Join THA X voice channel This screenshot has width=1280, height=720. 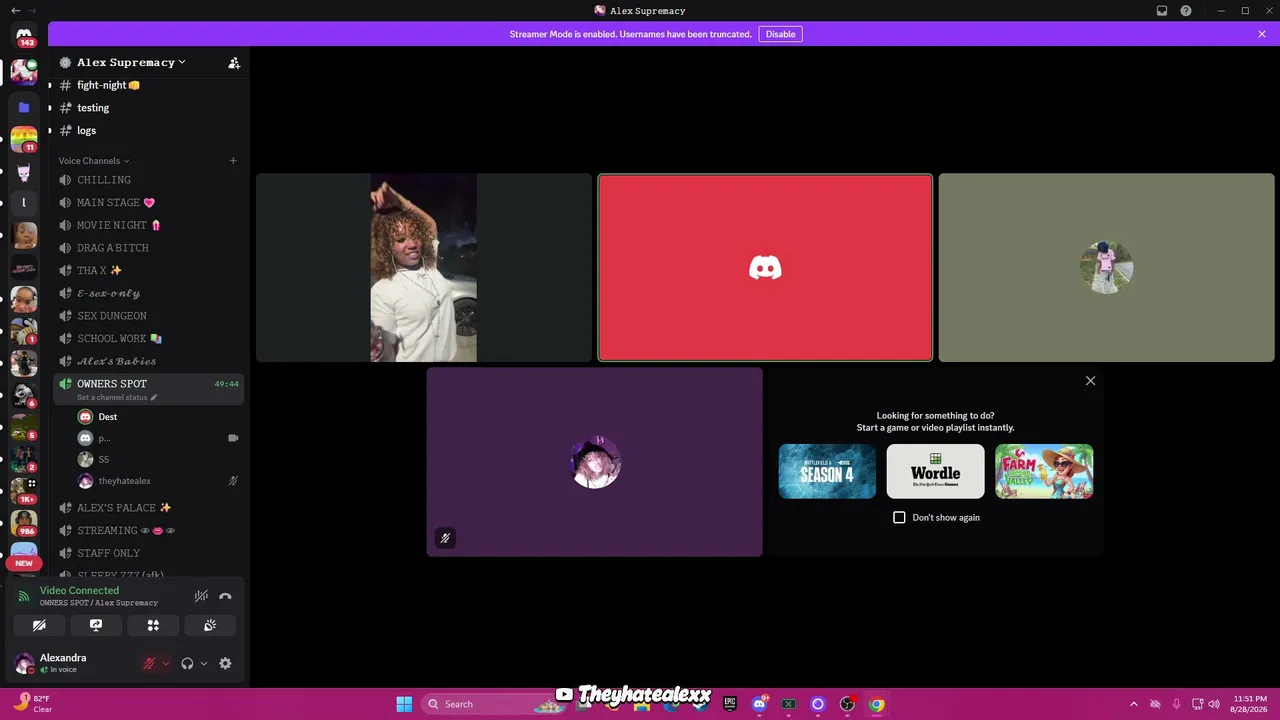[x=149, y=270]
